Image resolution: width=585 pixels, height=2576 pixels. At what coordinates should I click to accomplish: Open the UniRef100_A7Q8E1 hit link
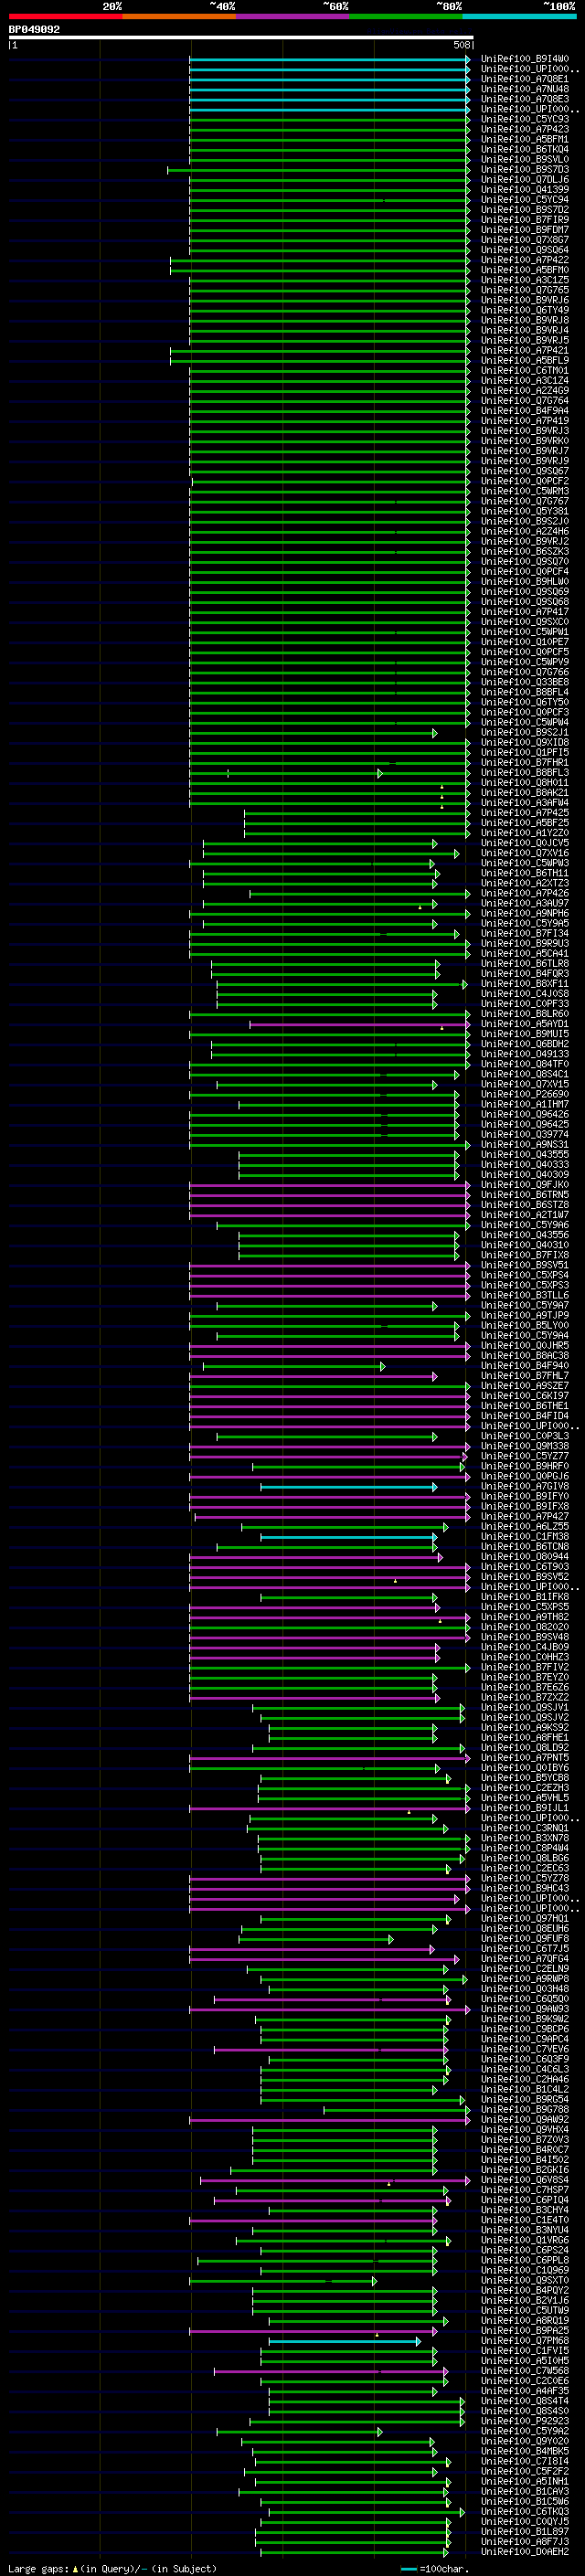click(x=524, y=79)
